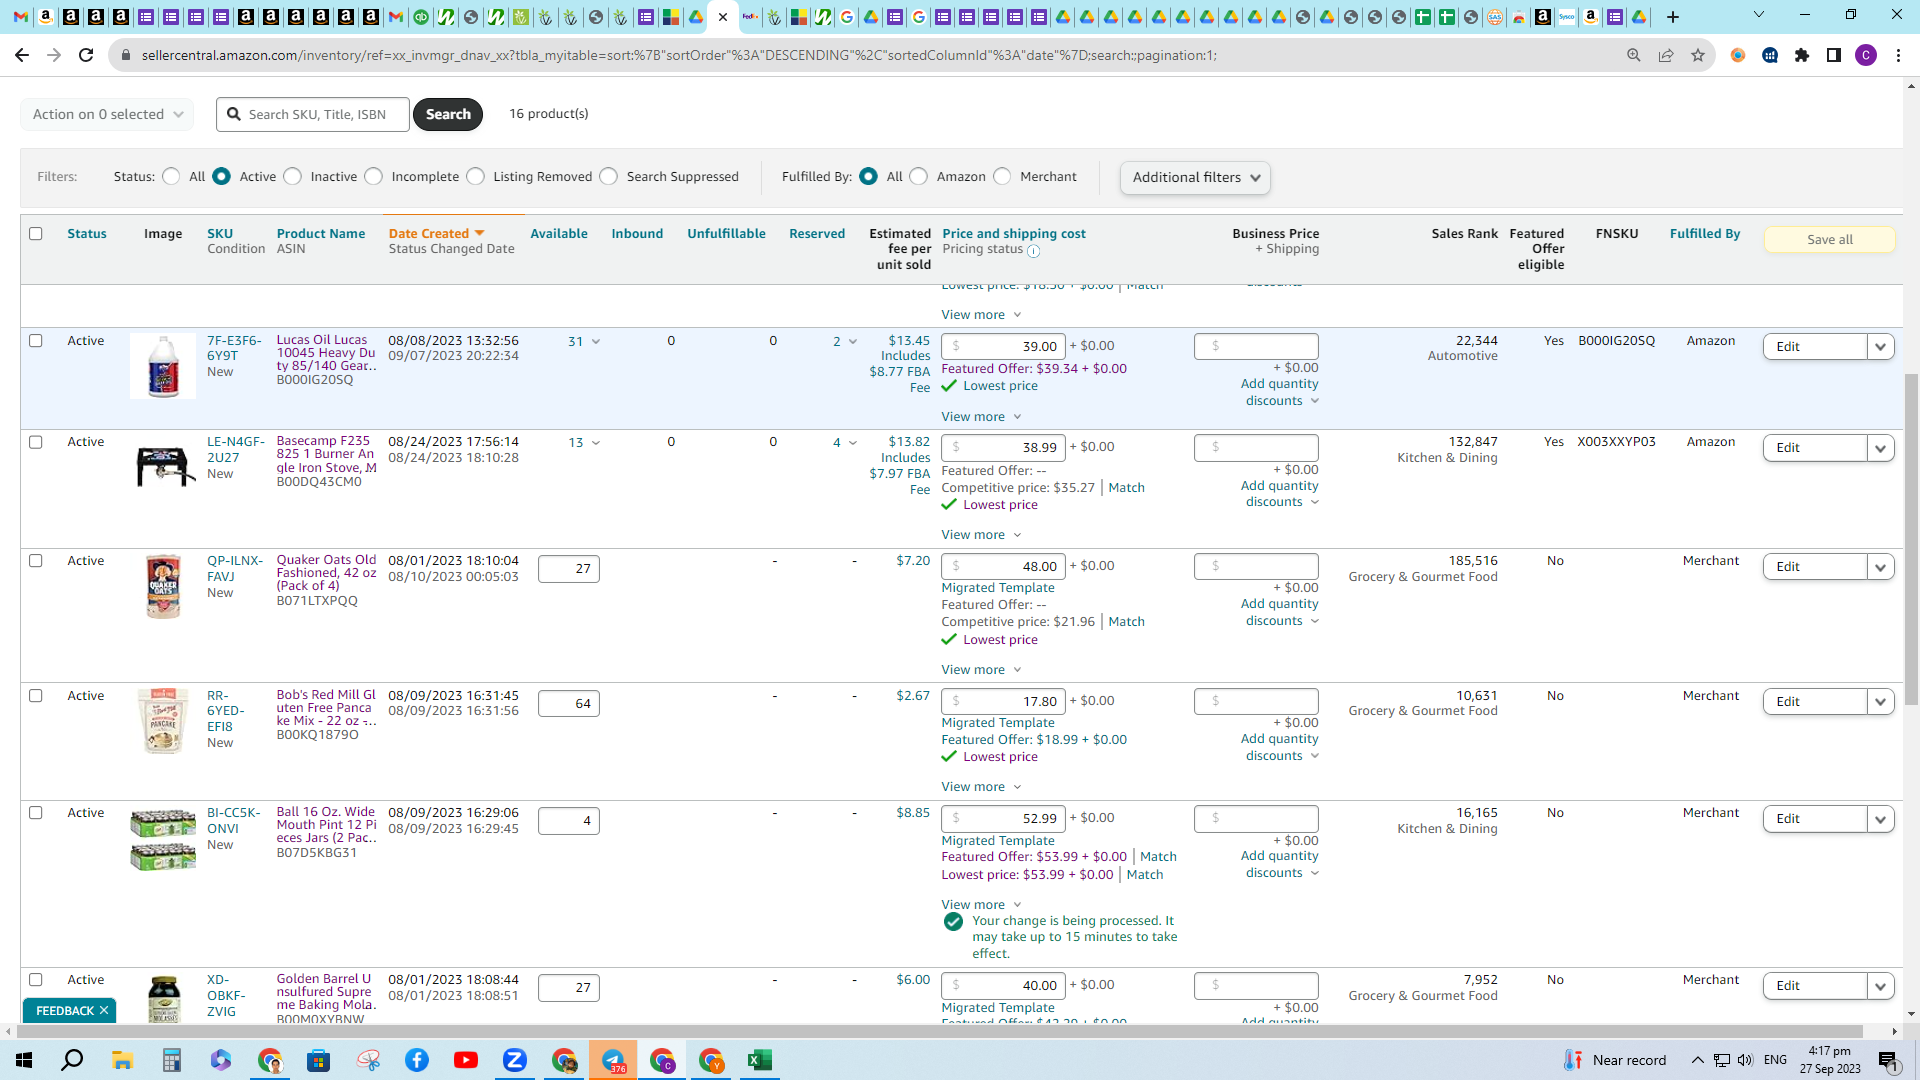Sort by Price and shipping cost column

(x=1014, y=234)
